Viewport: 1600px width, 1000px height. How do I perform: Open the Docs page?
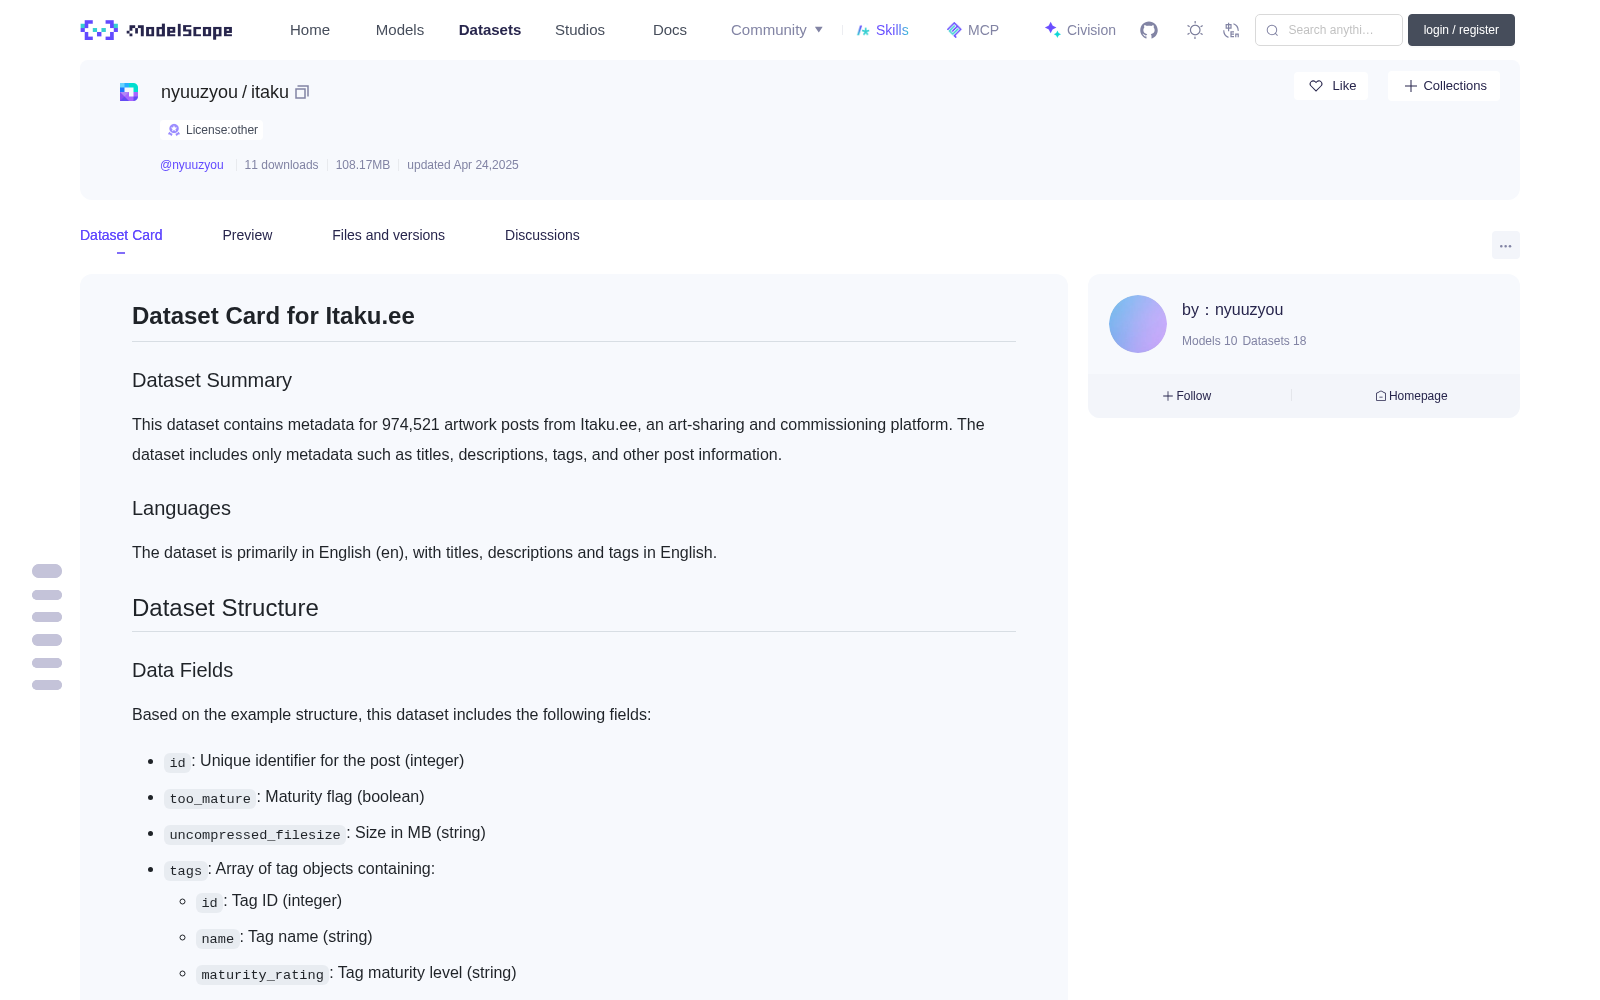pos(670,30)
